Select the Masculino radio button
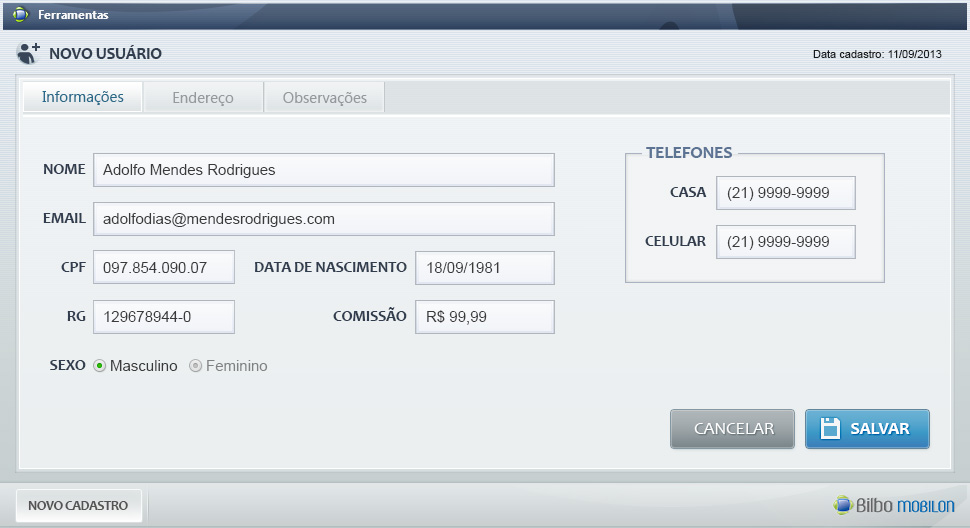Viewport: 970px width, 528px height. coord(99,366)
